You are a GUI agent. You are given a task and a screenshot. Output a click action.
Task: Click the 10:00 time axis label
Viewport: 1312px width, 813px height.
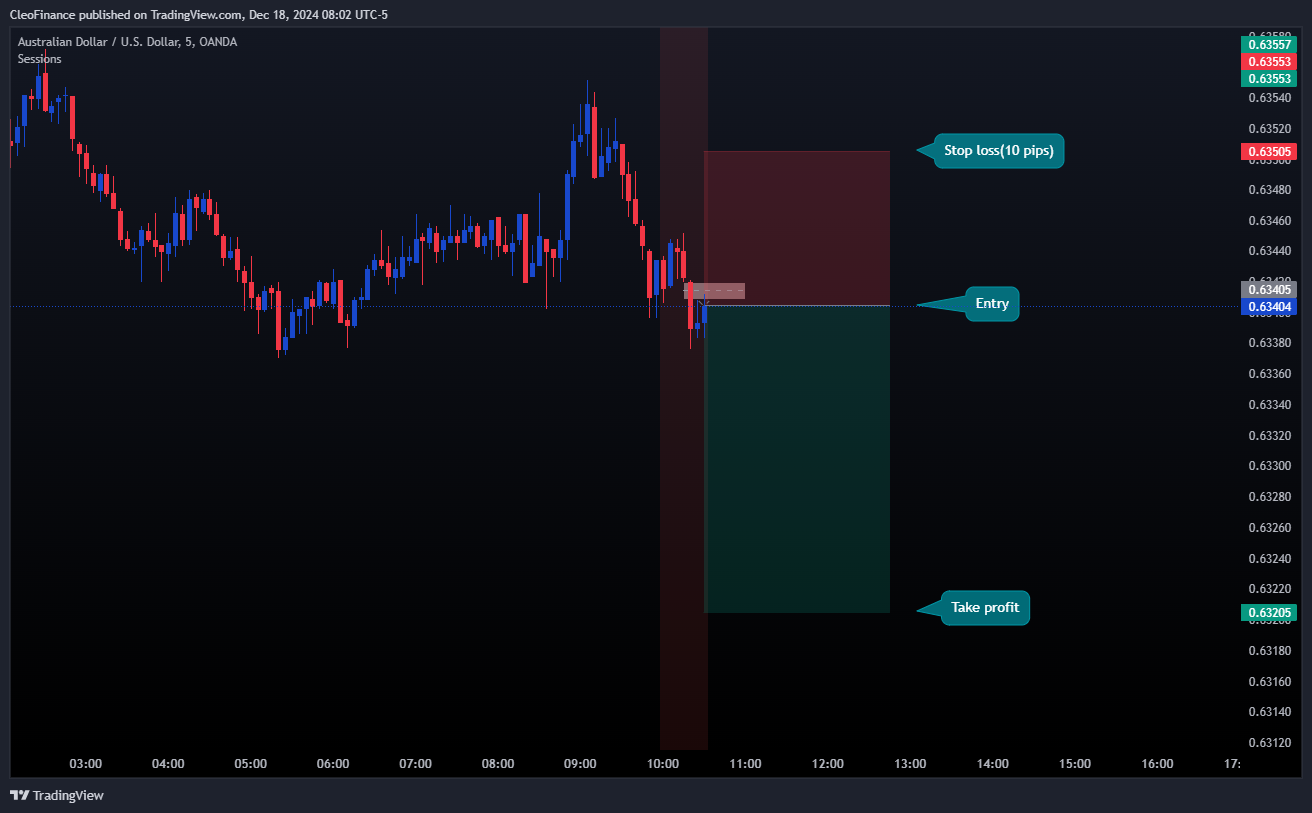tap(663, 764)
